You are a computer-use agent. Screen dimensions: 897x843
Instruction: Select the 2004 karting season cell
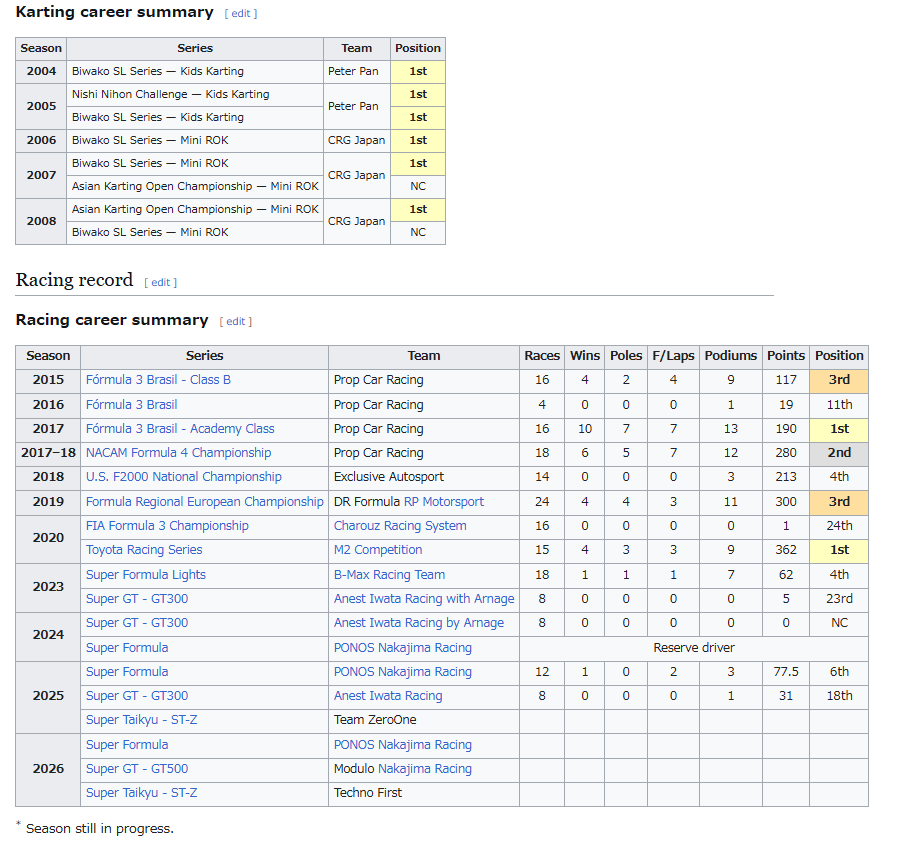tap(41, 72)
